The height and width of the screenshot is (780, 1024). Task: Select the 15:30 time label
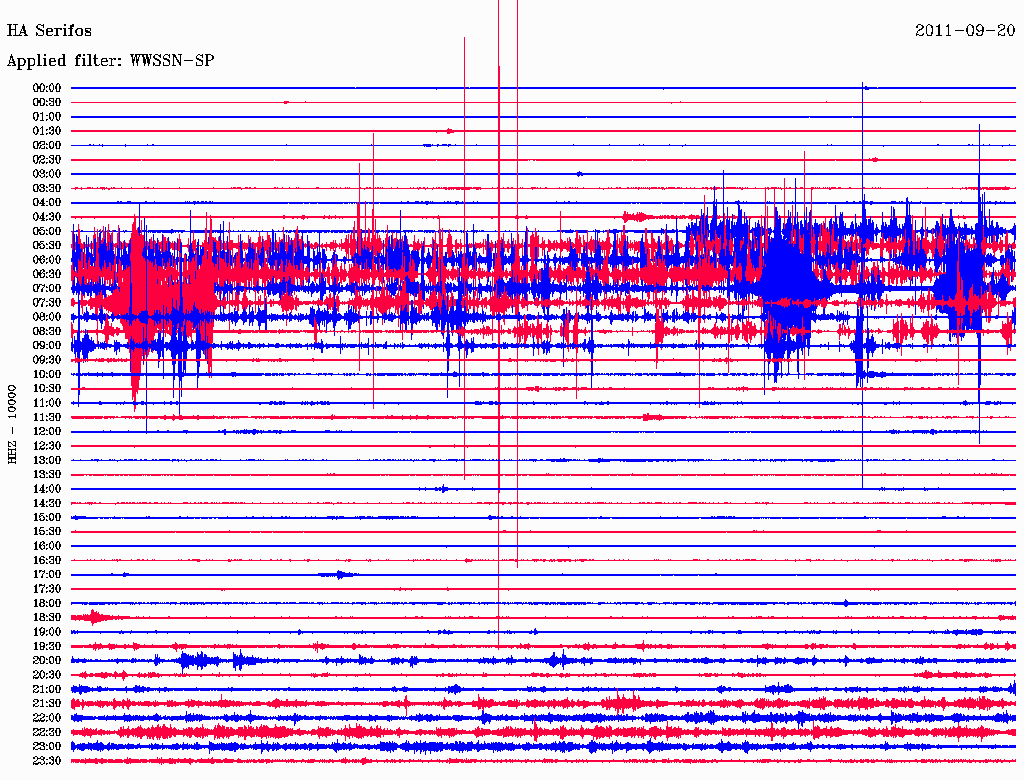click(x=47, y=532)
